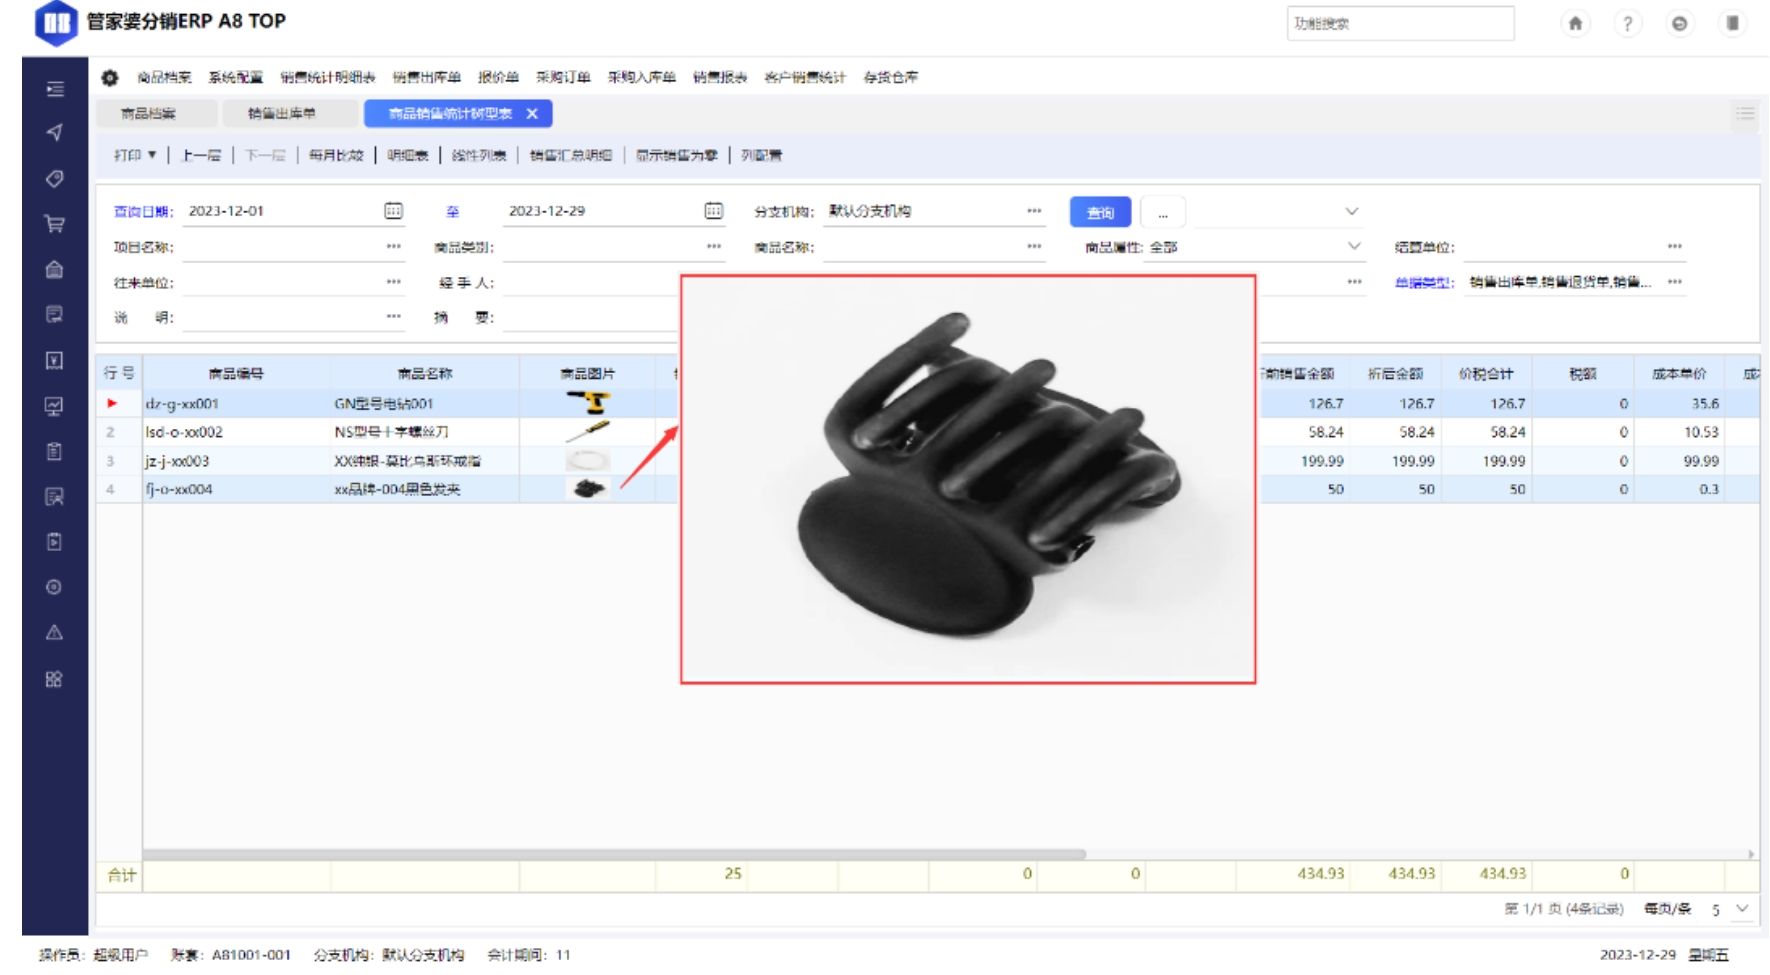Open 销售统计明细表 from the shortcut menu
1770x975 pixels.
(x=328, y=77)
